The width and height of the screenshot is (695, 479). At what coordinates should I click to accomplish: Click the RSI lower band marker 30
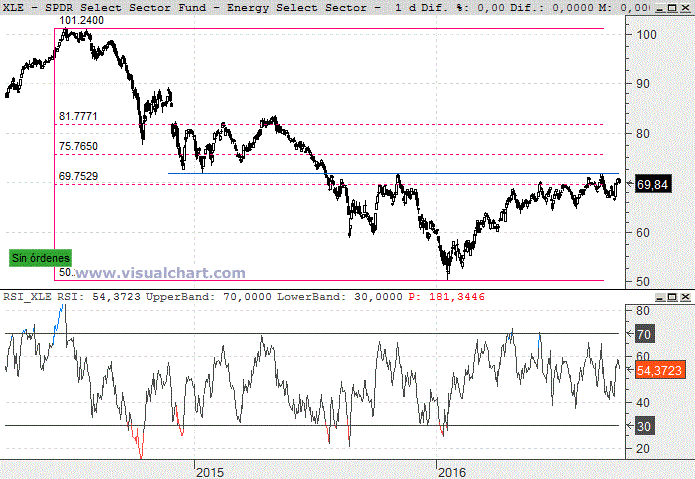click(644, 426)
